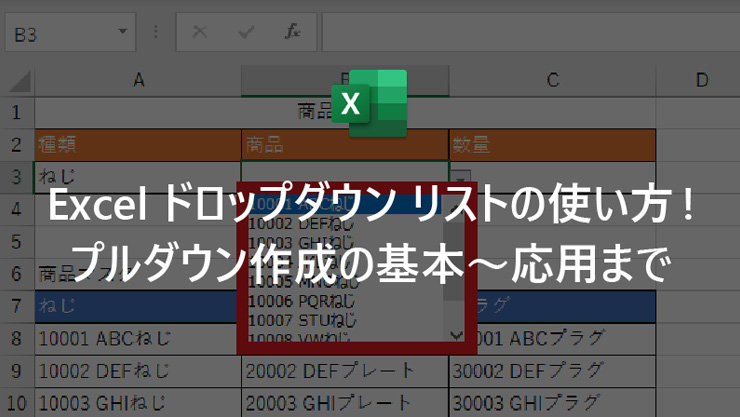
Task: Click the 数量 header cell
Action: point(552,145)
